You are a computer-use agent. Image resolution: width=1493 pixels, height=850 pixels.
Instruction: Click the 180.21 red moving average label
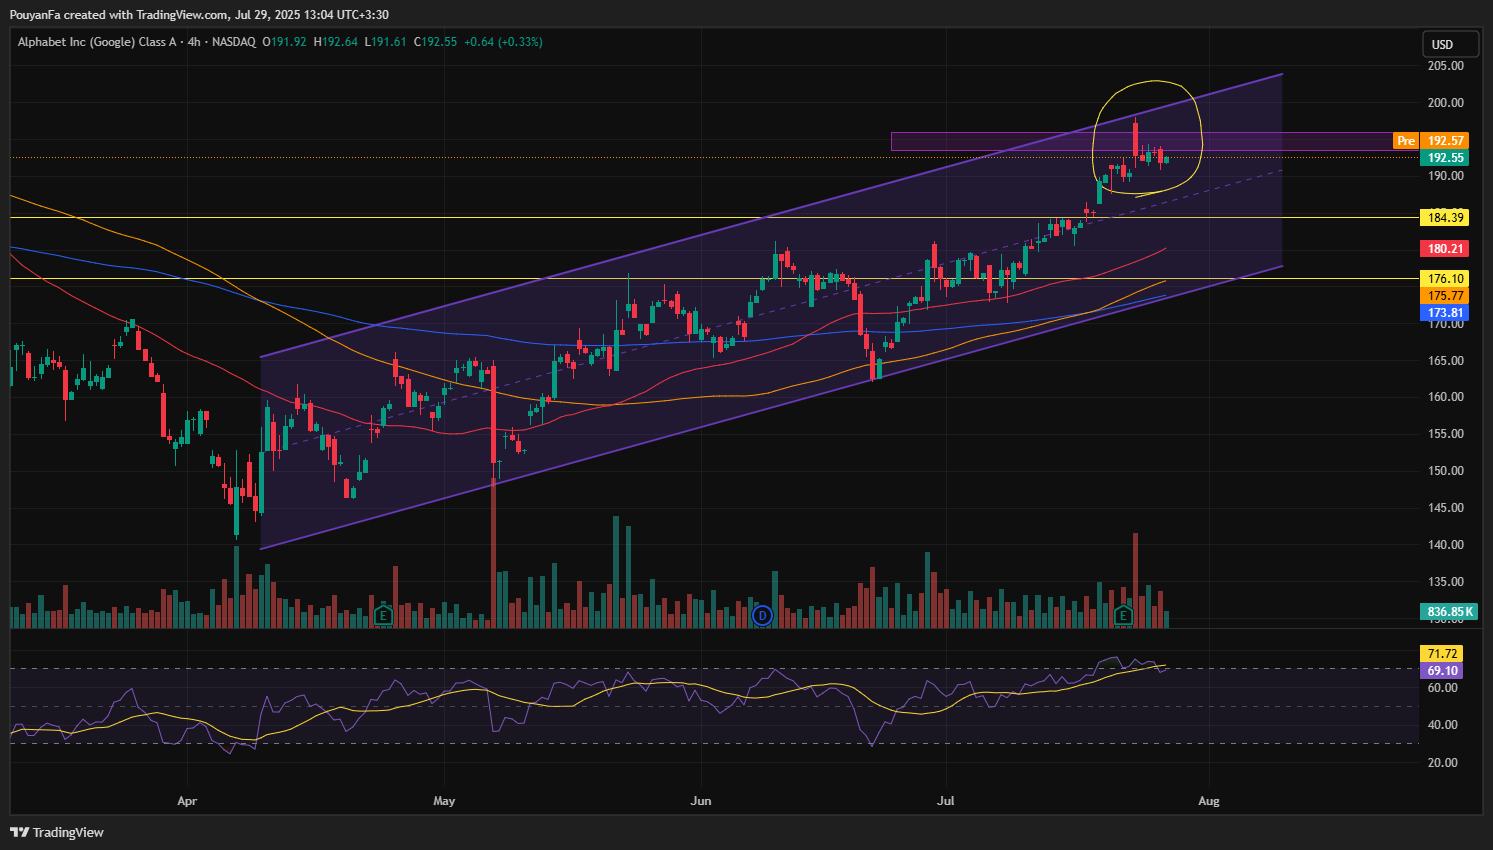1445,248
